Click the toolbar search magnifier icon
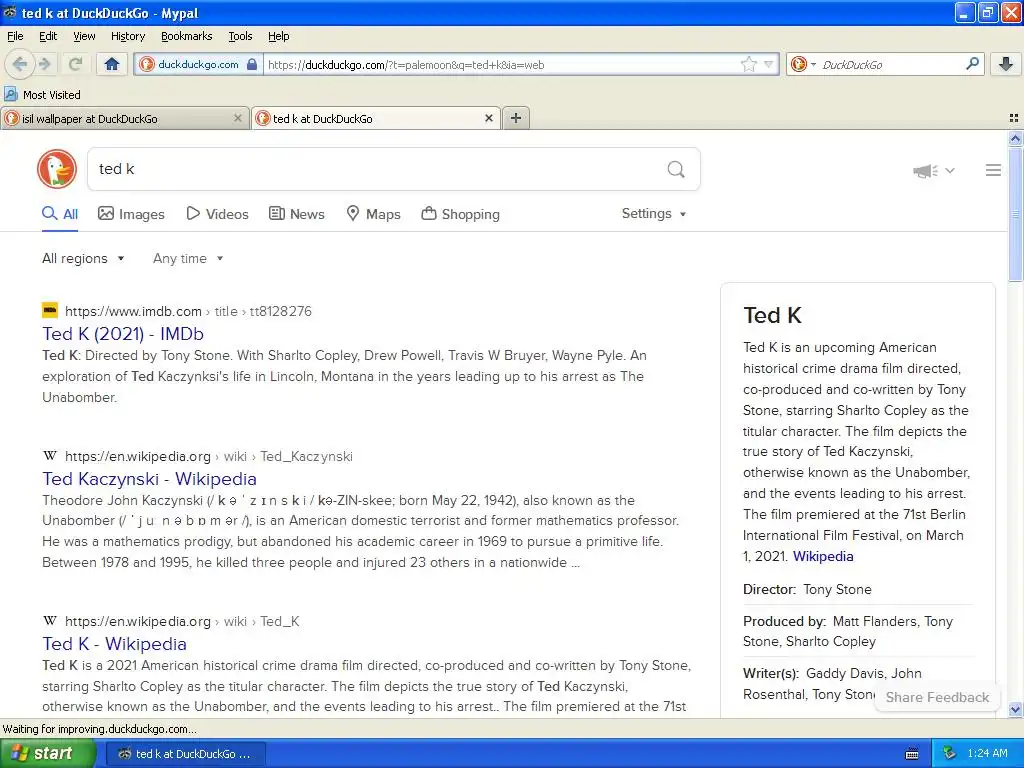The height and width of the screenshot is (768, 1024). 972,64
